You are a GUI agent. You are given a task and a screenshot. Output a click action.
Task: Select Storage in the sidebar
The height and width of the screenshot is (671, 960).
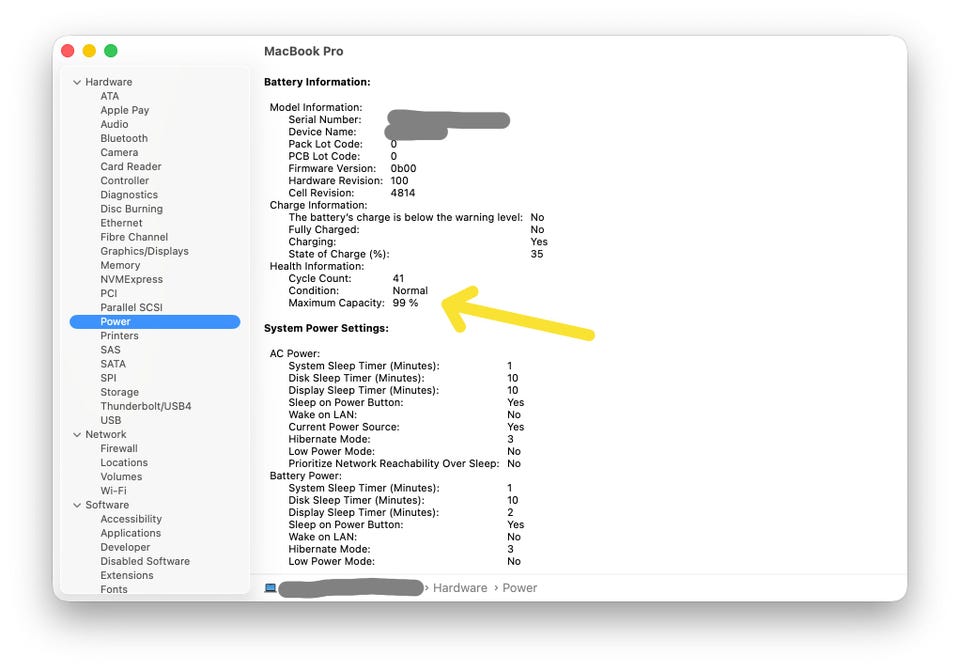119,392
